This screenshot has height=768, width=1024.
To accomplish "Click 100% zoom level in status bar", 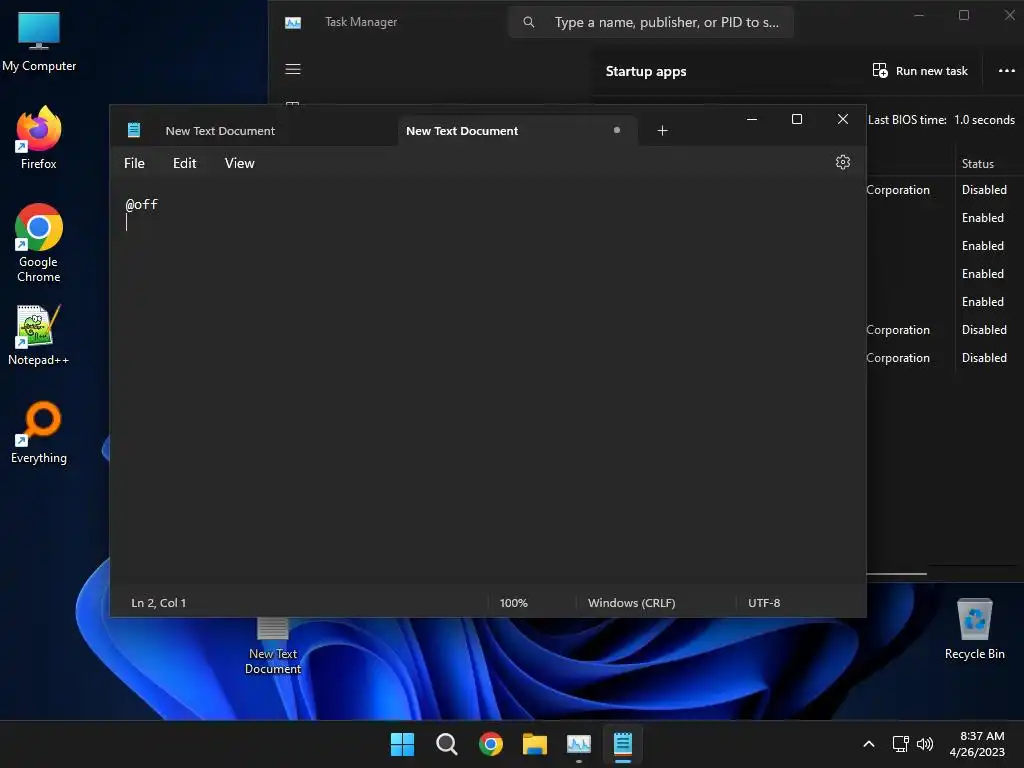I will [513, 603].
